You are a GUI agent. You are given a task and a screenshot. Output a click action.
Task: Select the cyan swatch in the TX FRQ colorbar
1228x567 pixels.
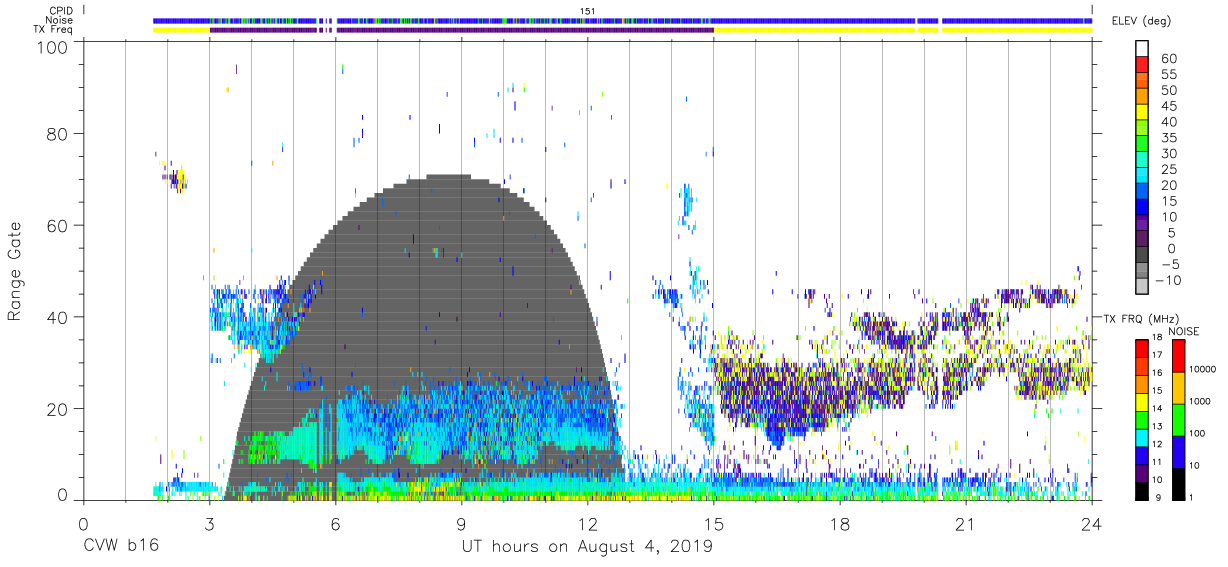(x=1141, y=438)
